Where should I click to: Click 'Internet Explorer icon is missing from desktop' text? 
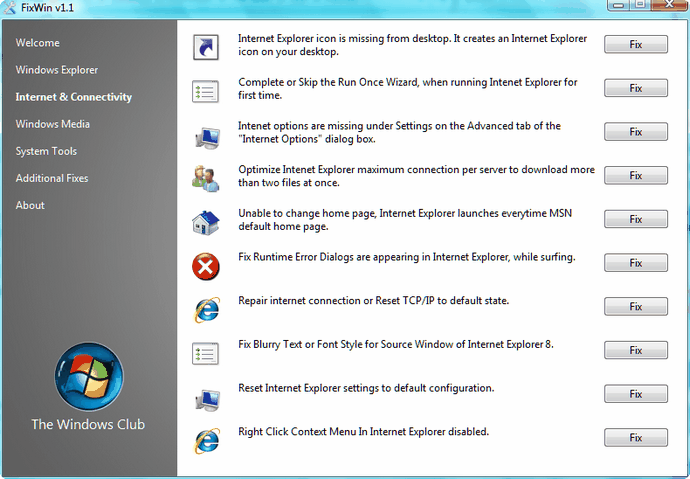[x=412, y=45]
